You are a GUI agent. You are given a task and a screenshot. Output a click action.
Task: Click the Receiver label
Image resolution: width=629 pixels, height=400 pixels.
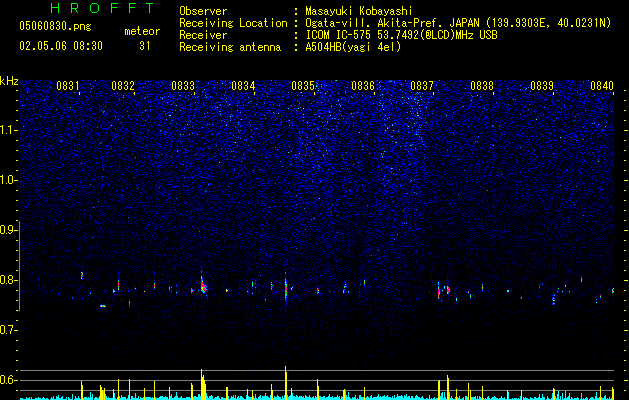coord(203,35)
